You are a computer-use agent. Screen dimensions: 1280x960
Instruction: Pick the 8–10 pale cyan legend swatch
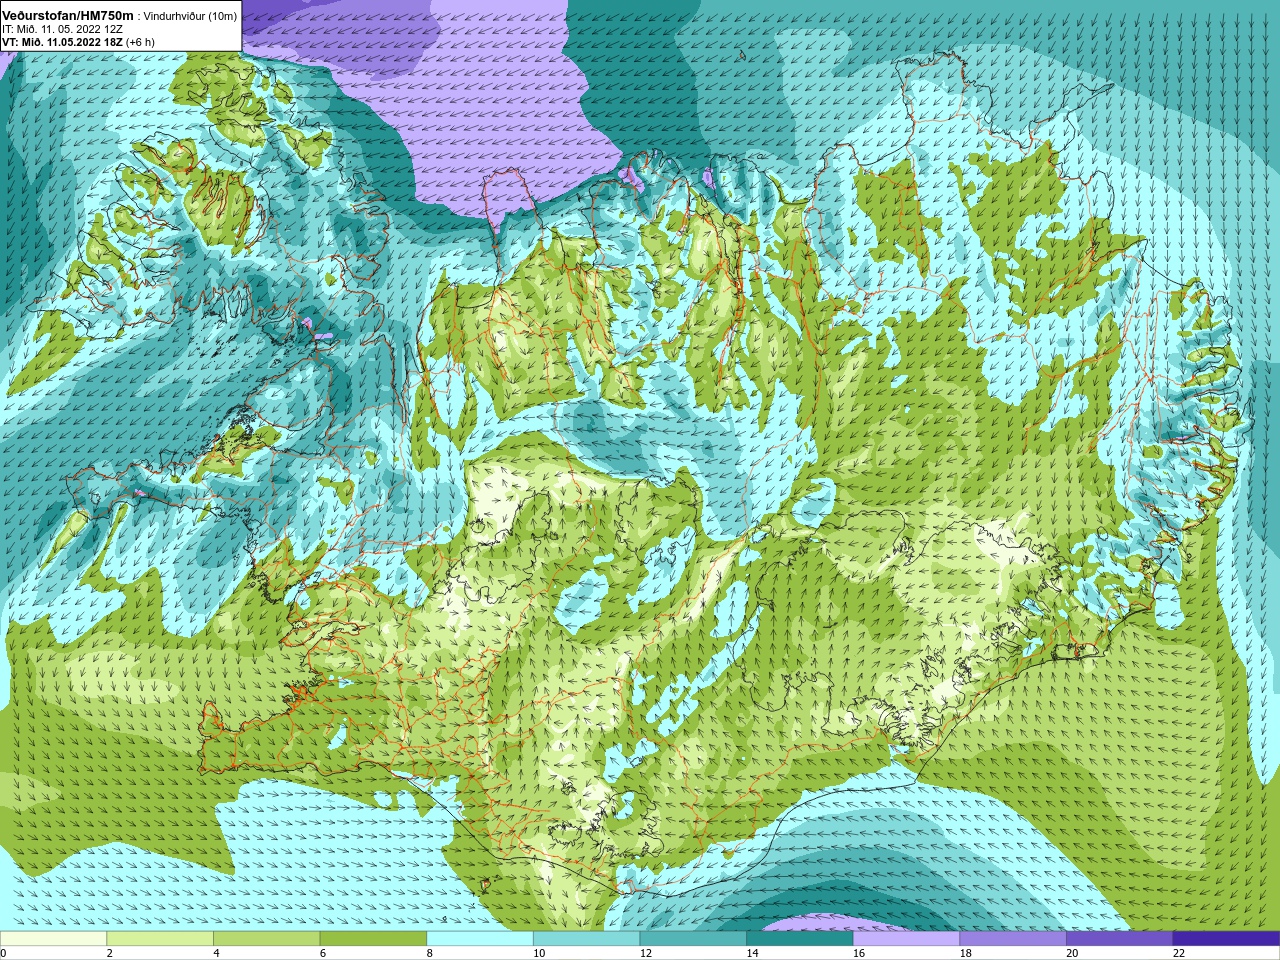(480, 939)
